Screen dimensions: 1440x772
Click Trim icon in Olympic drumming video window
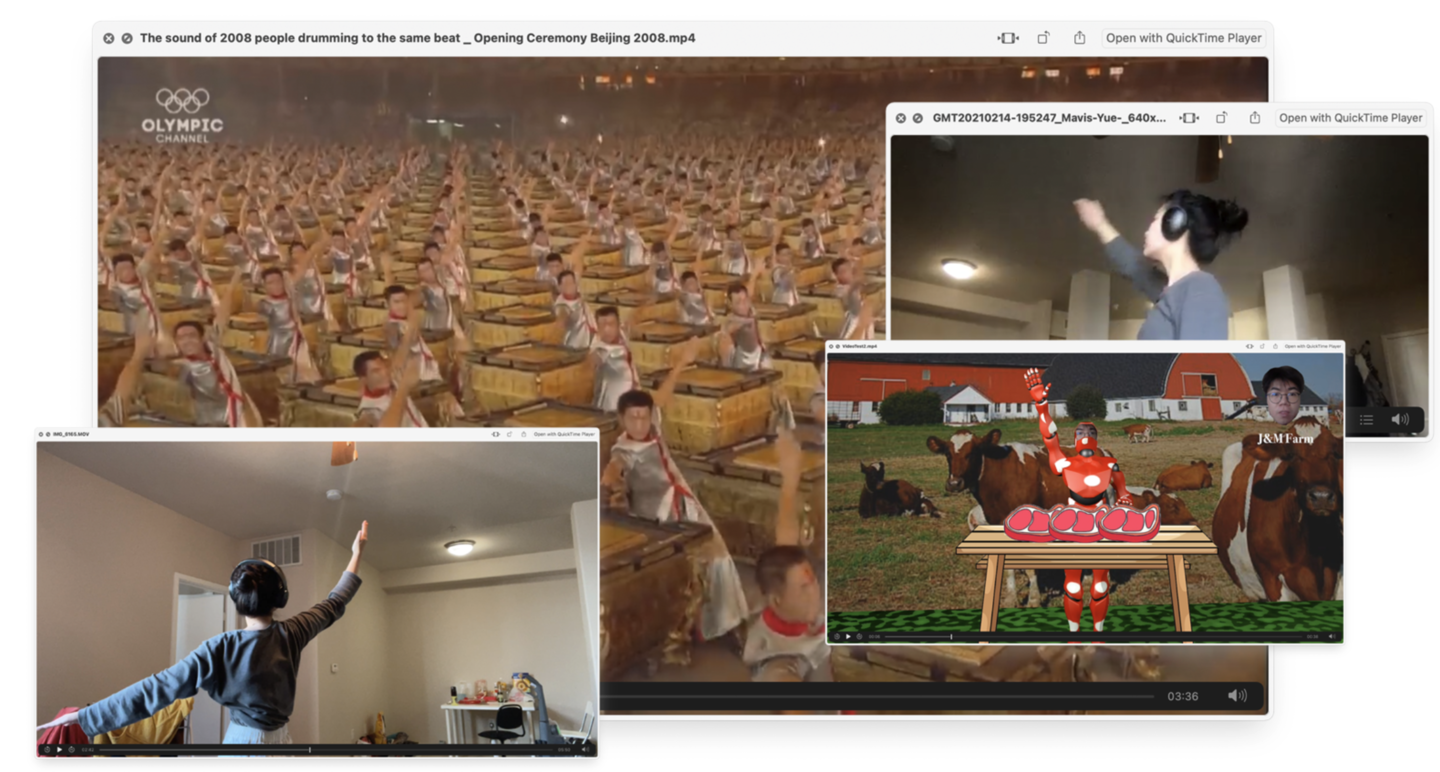pyautogui.click(x=1008, y=38)
